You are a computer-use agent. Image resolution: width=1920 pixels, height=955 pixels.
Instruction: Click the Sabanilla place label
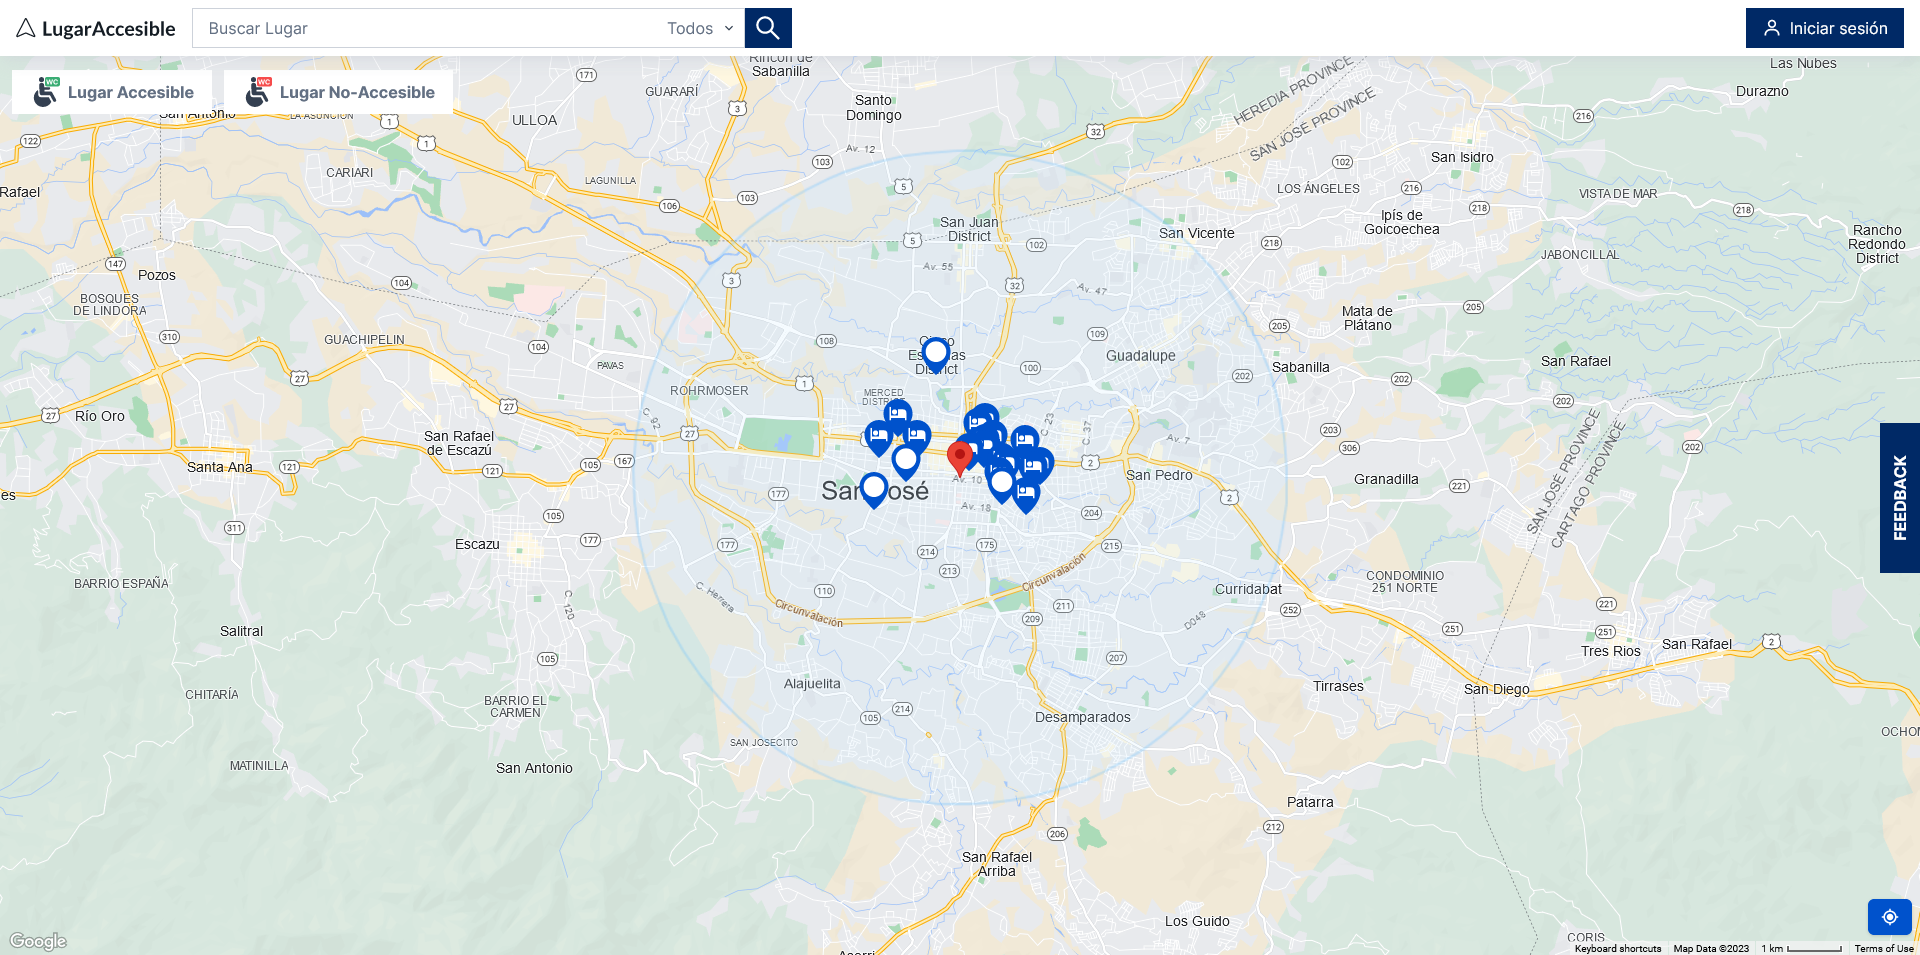(x=1301, y=367)
